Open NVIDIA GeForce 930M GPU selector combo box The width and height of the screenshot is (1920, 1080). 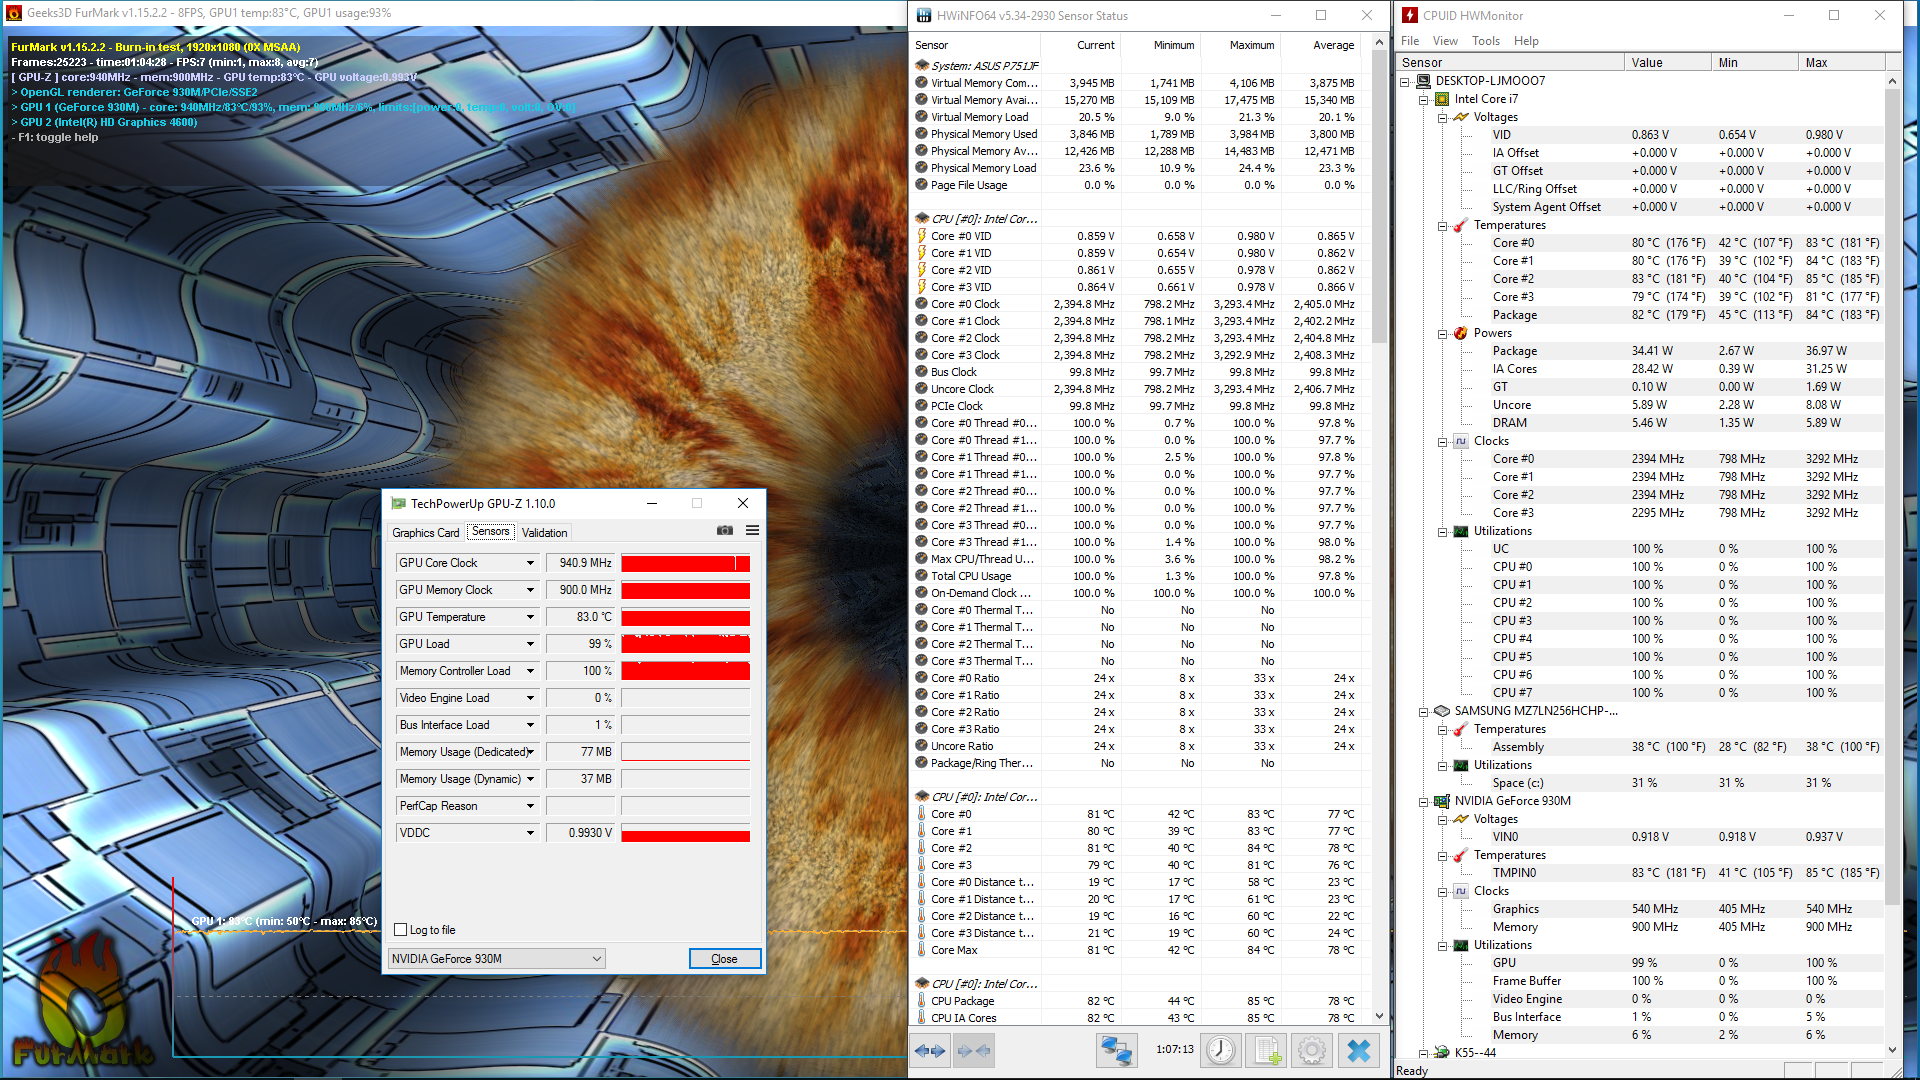pos(497,959)
